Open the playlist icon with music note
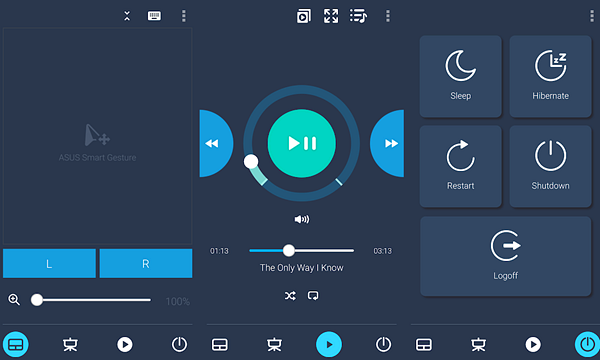Image resolution: width=600 pixels, height=360 pixels. pos(358,16)
